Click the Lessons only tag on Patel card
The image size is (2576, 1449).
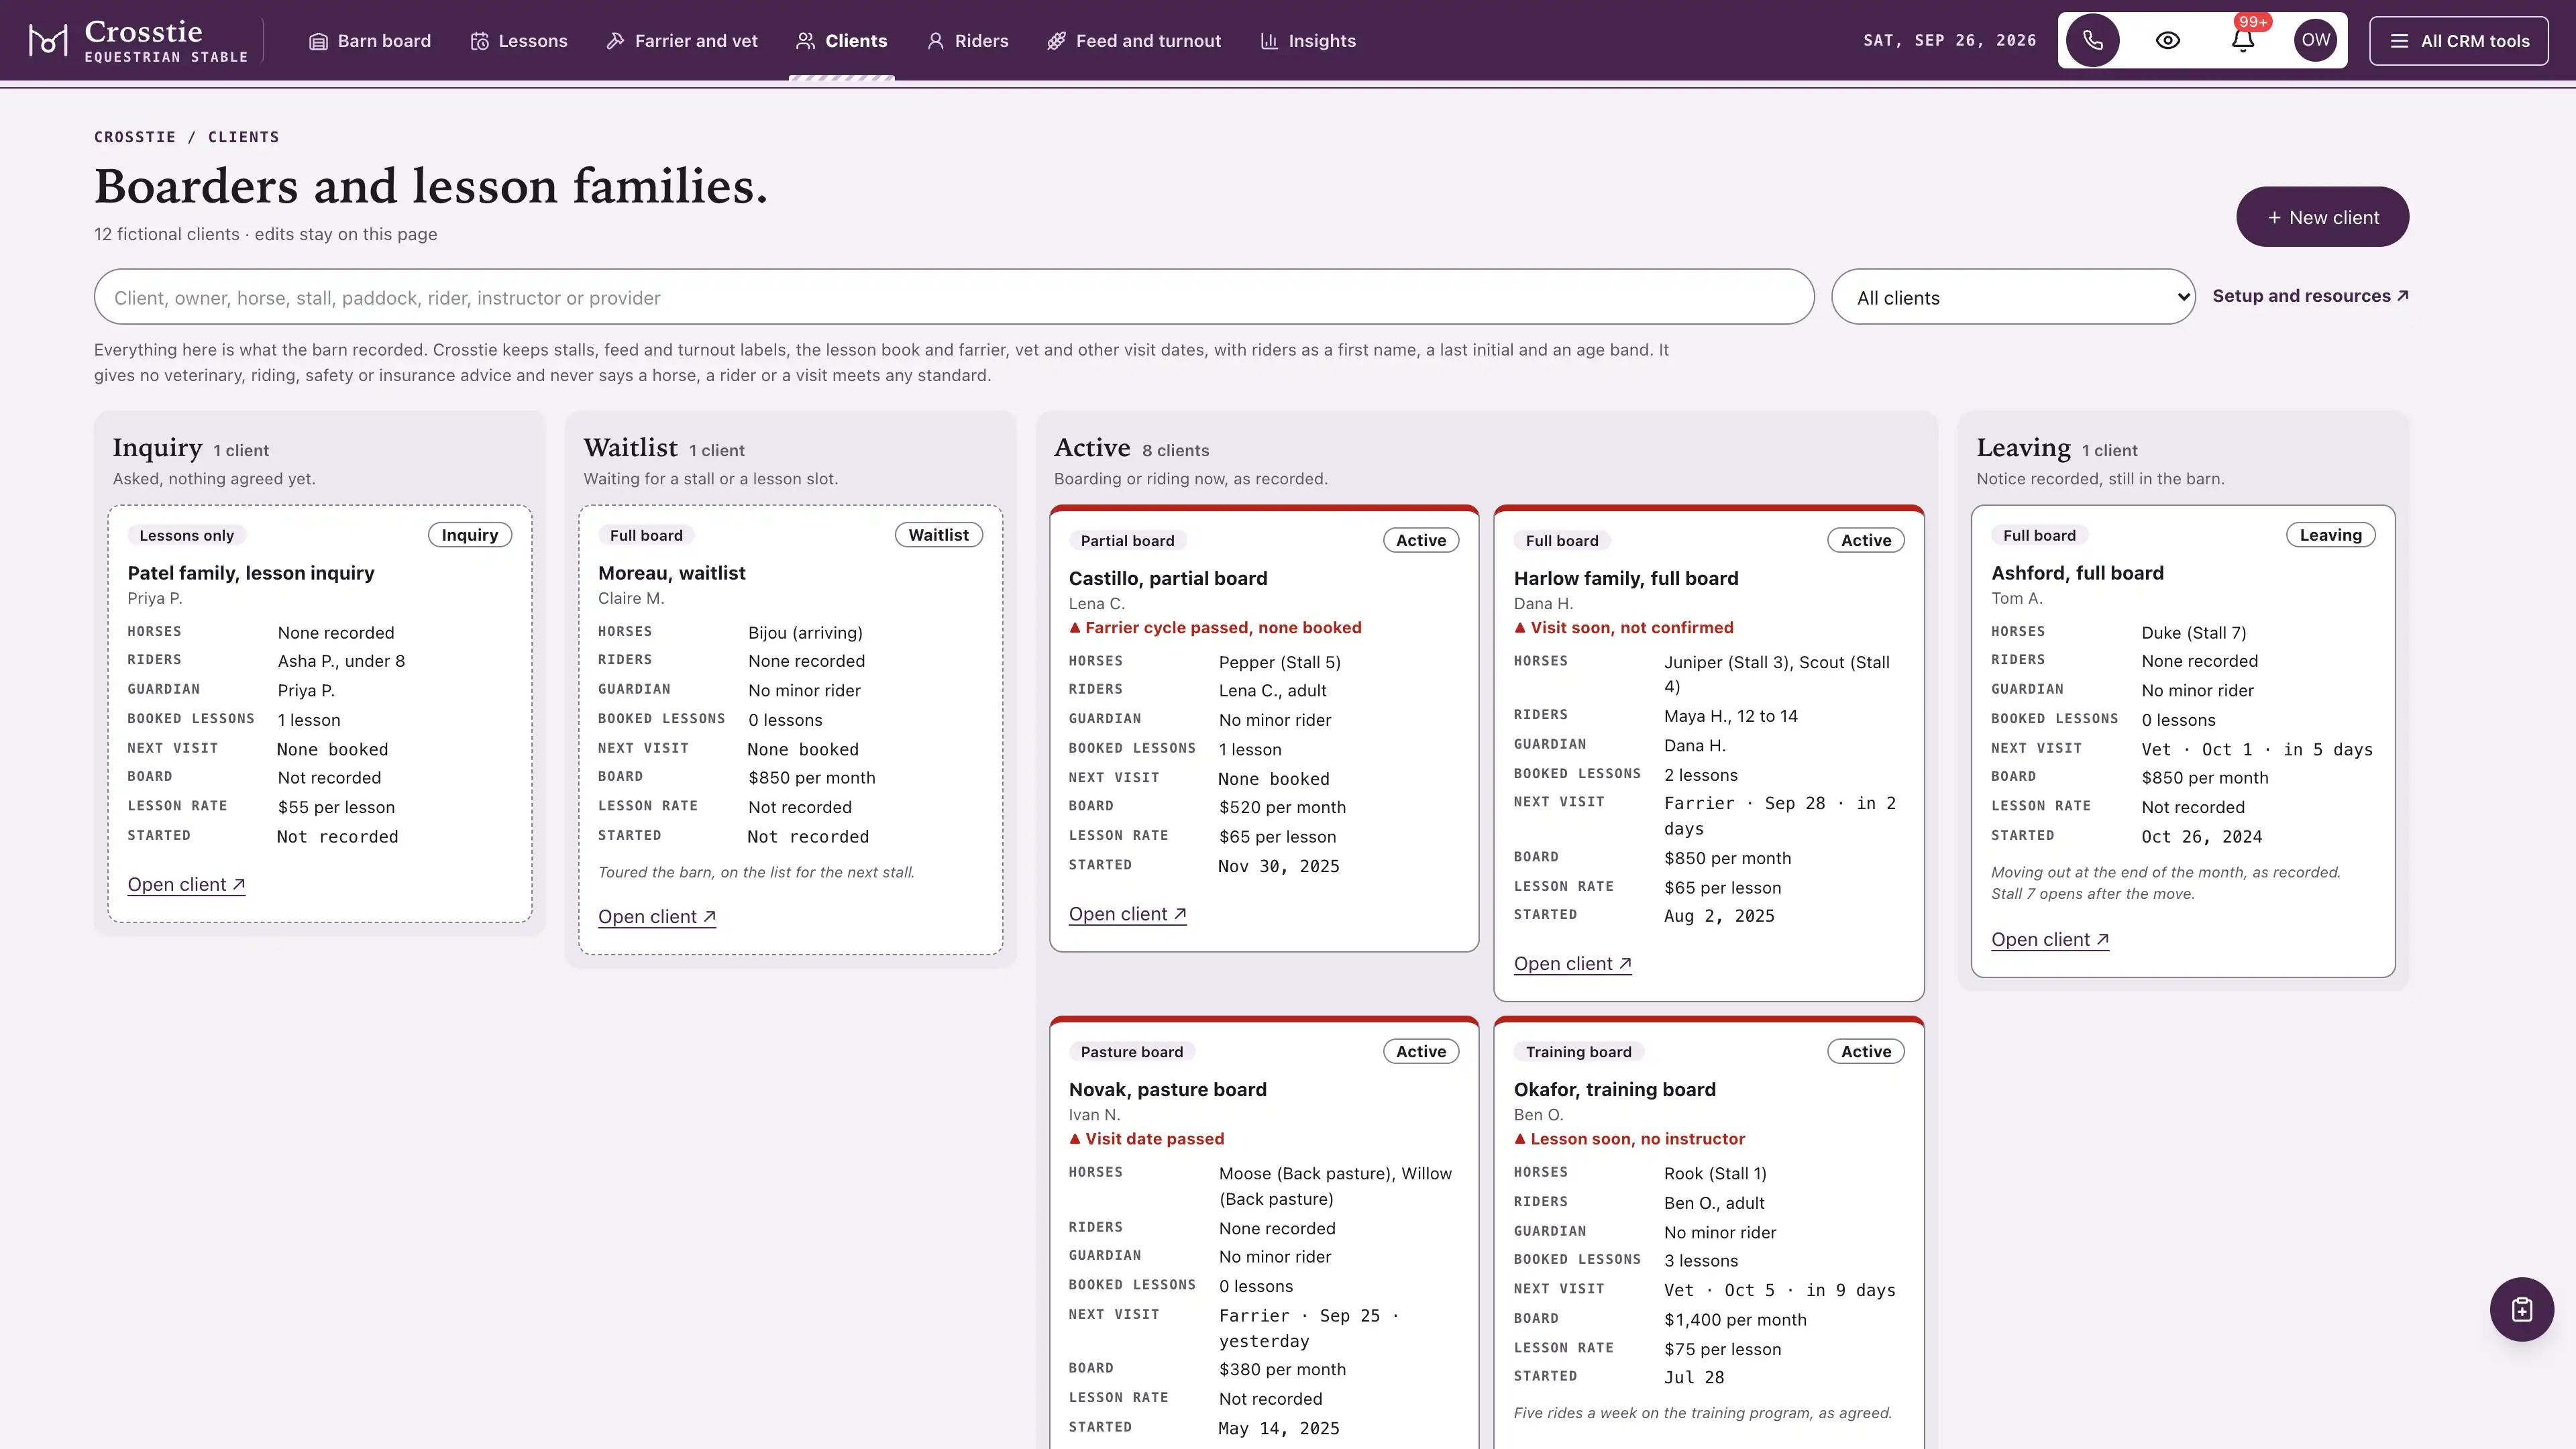point(186,536)
